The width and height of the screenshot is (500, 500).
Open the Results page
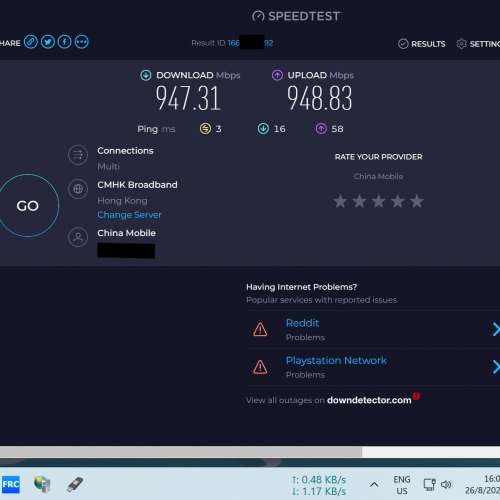(x=422, y=44)
